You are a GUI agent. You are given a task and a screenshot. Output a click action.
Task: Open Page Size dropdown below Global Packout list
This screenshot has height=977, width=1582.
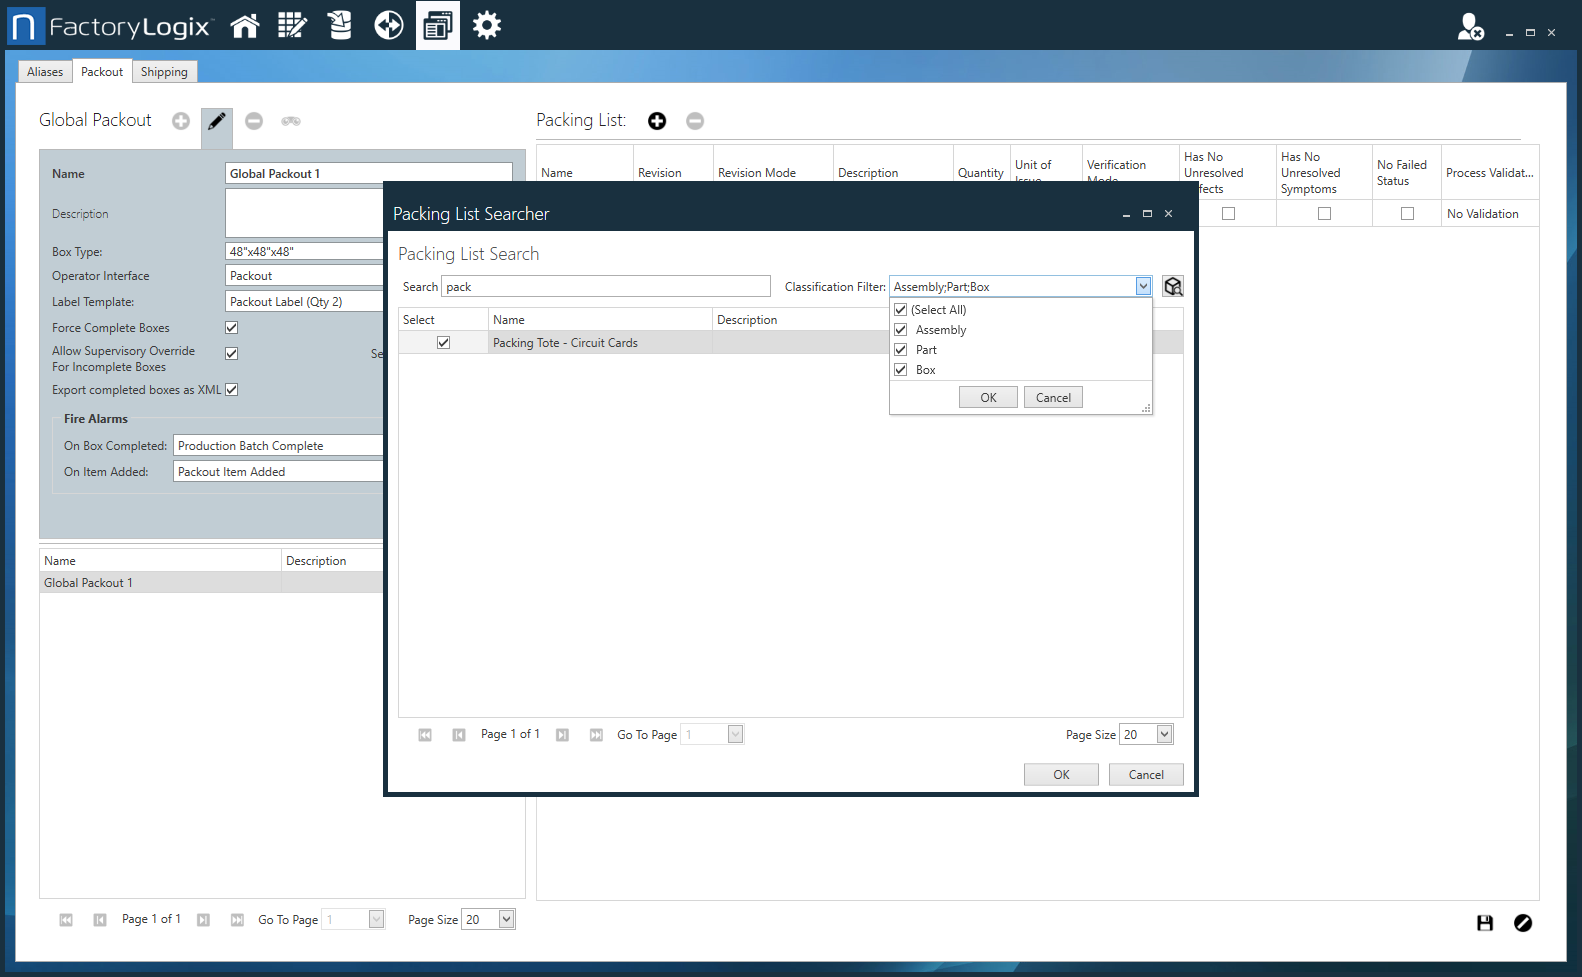click(x=506, y=920)
